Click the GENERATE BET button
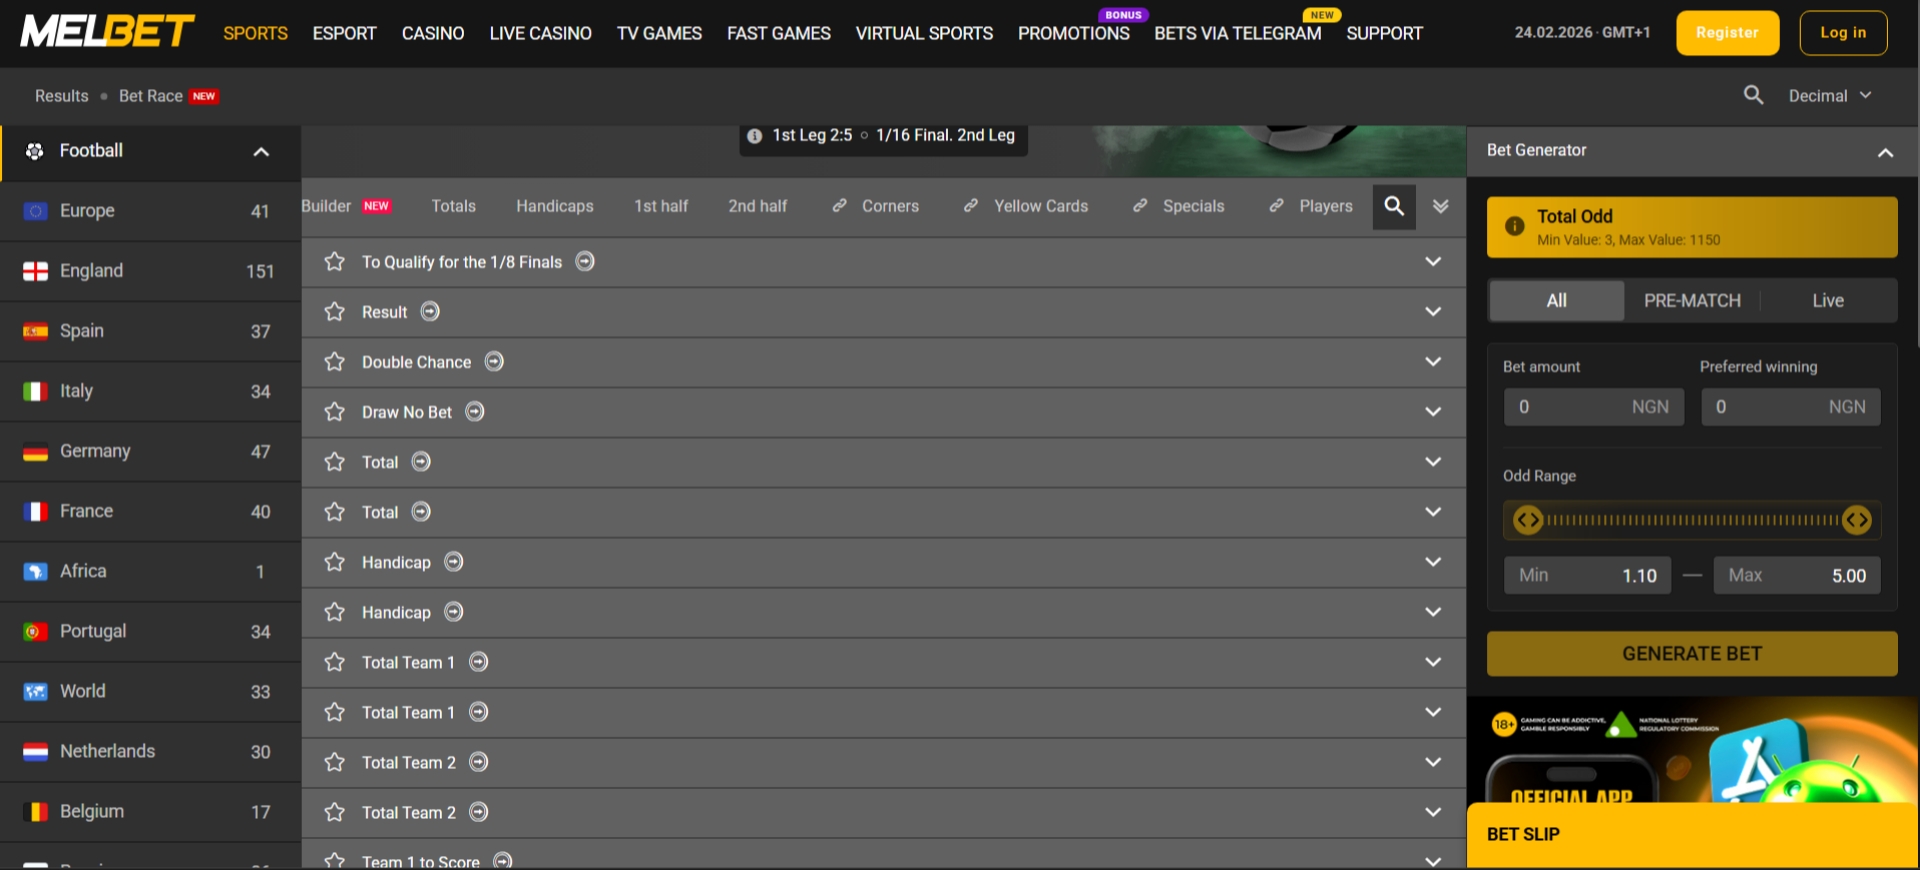Screen dimensions: 1920x870 [1692, 653]
